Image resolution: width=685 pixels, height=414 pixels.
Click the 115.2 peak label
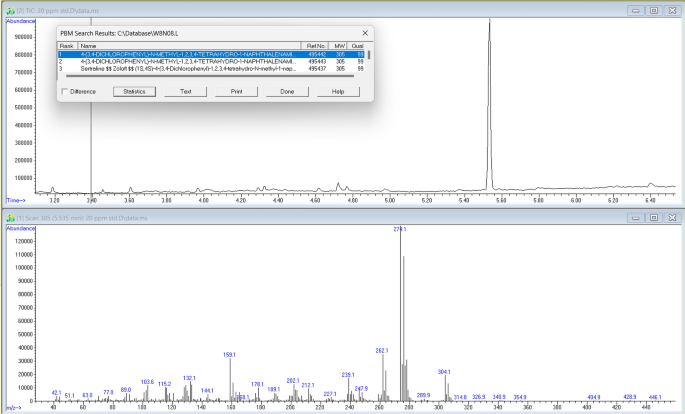[x=165, y=383]
